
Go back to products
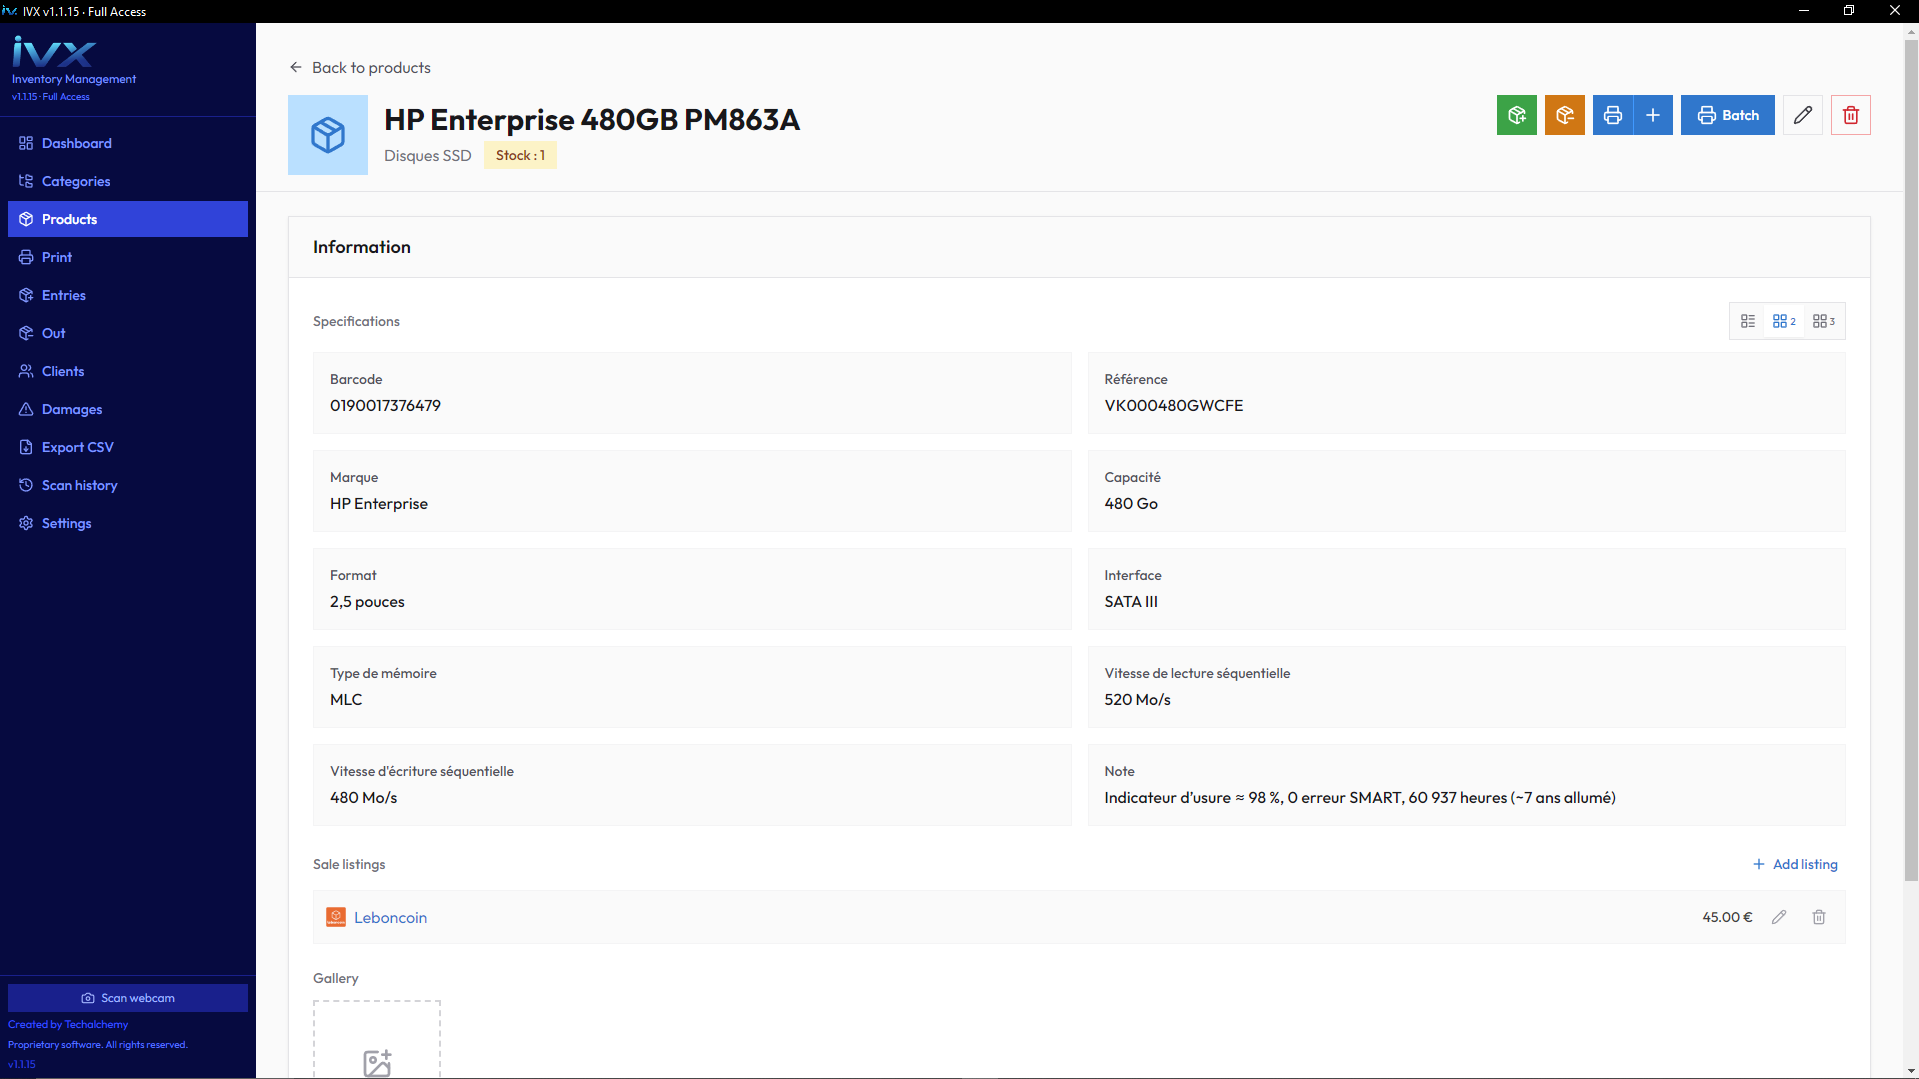(360, 67)
